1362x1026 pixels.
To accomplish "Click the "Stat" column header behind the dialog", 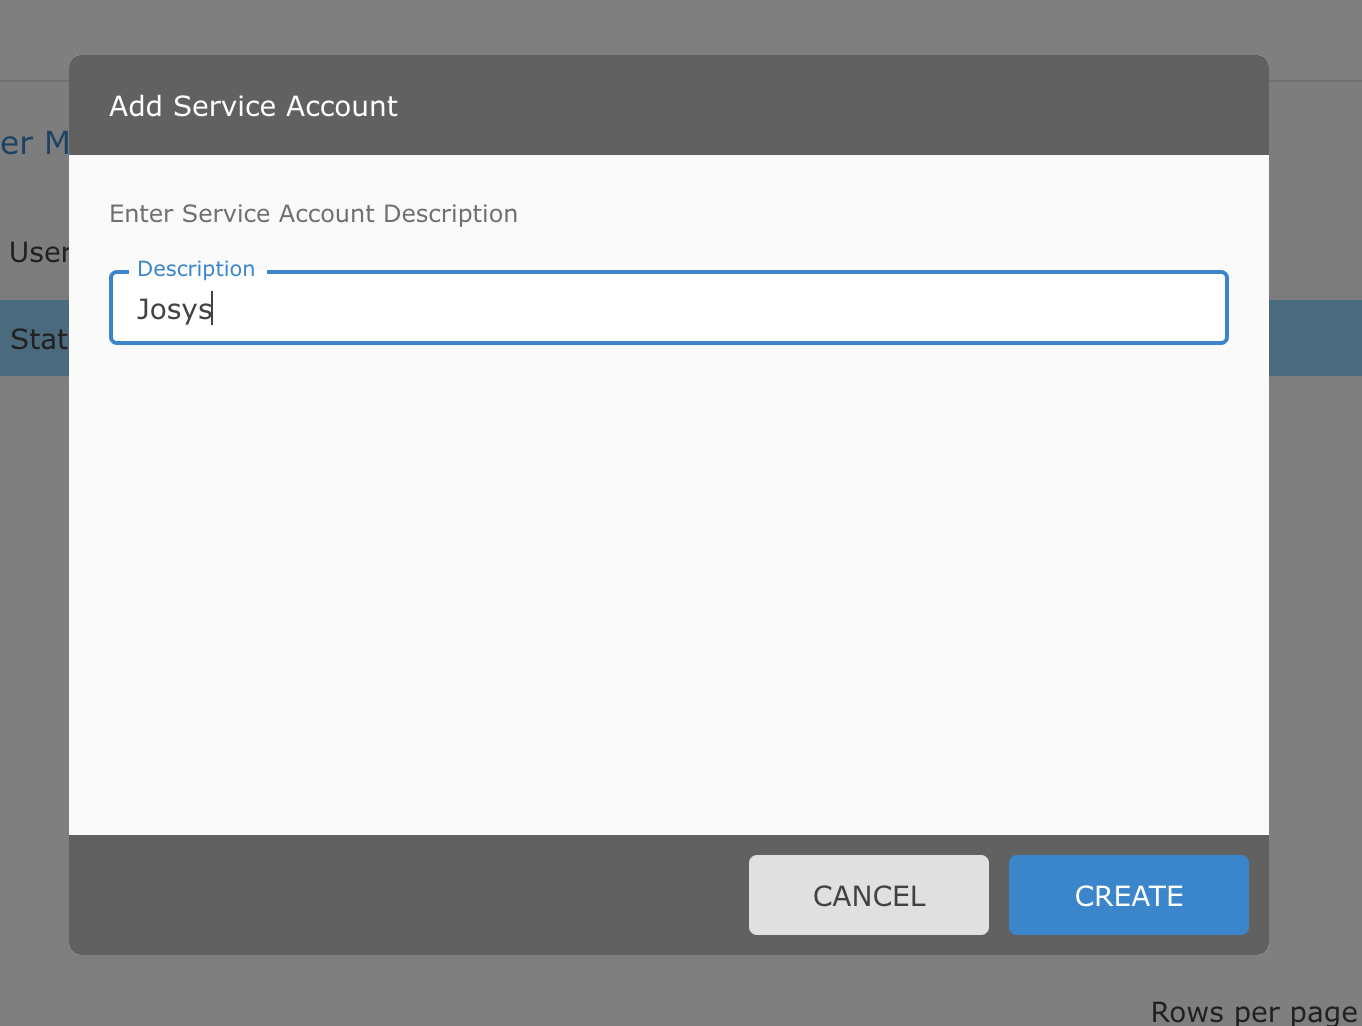I will click(x=36, y=340).
